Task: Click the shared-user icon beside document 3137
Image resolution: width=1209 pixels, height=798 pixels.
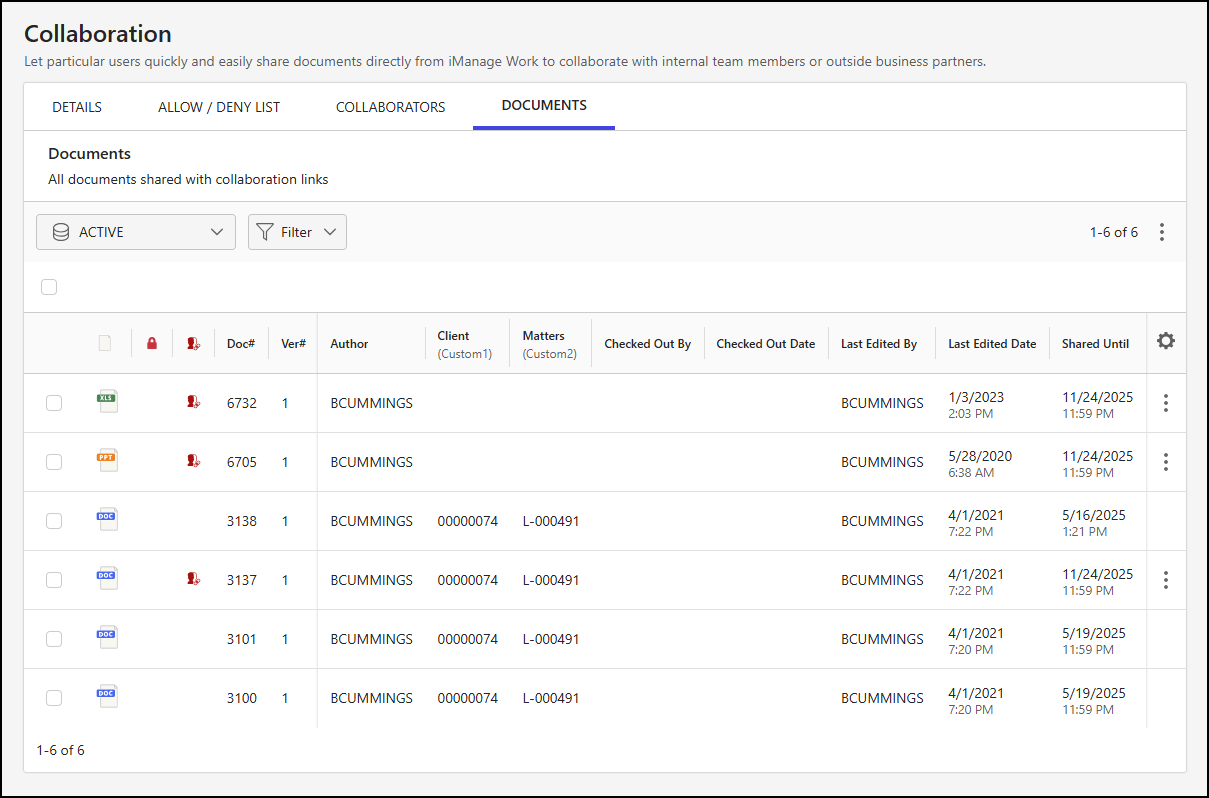Action: [193, 578]
